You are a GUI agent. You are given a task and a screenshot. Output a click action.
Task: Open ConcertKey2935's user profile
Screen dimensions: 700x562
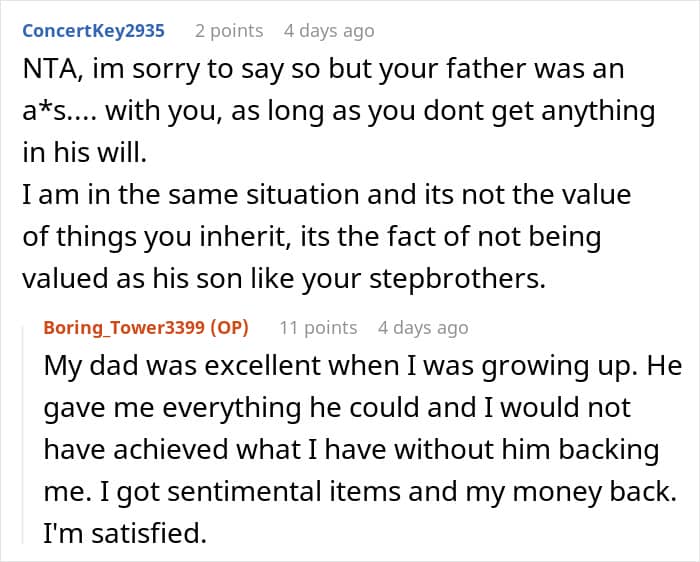coord(93,30)
